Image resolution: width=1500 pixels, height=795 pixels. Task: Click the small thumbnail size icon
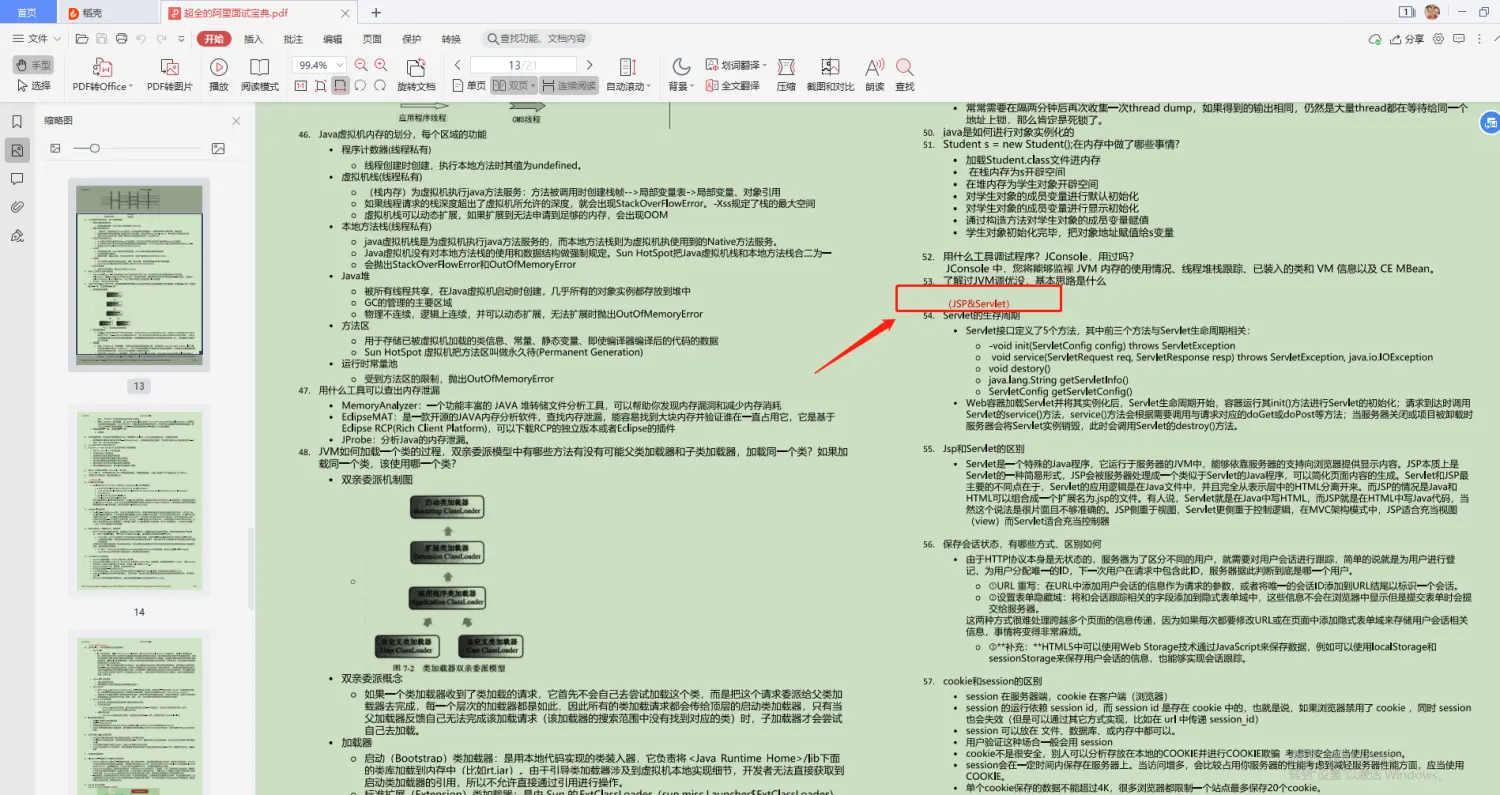55,148
